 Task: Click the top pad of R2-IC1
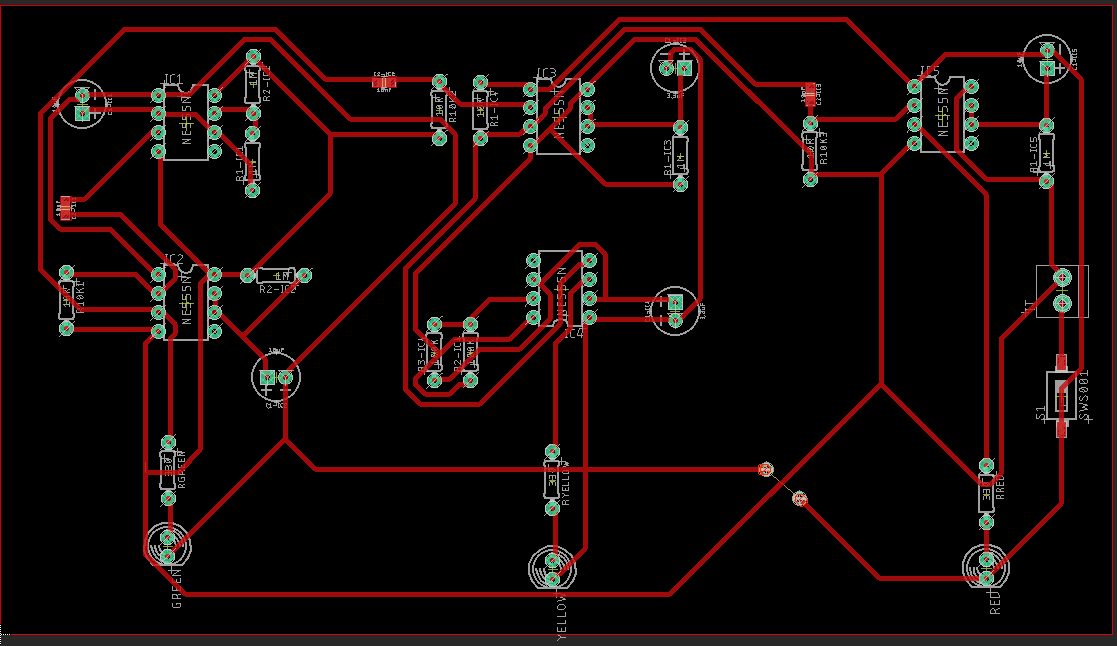click(x=253, y=56)
